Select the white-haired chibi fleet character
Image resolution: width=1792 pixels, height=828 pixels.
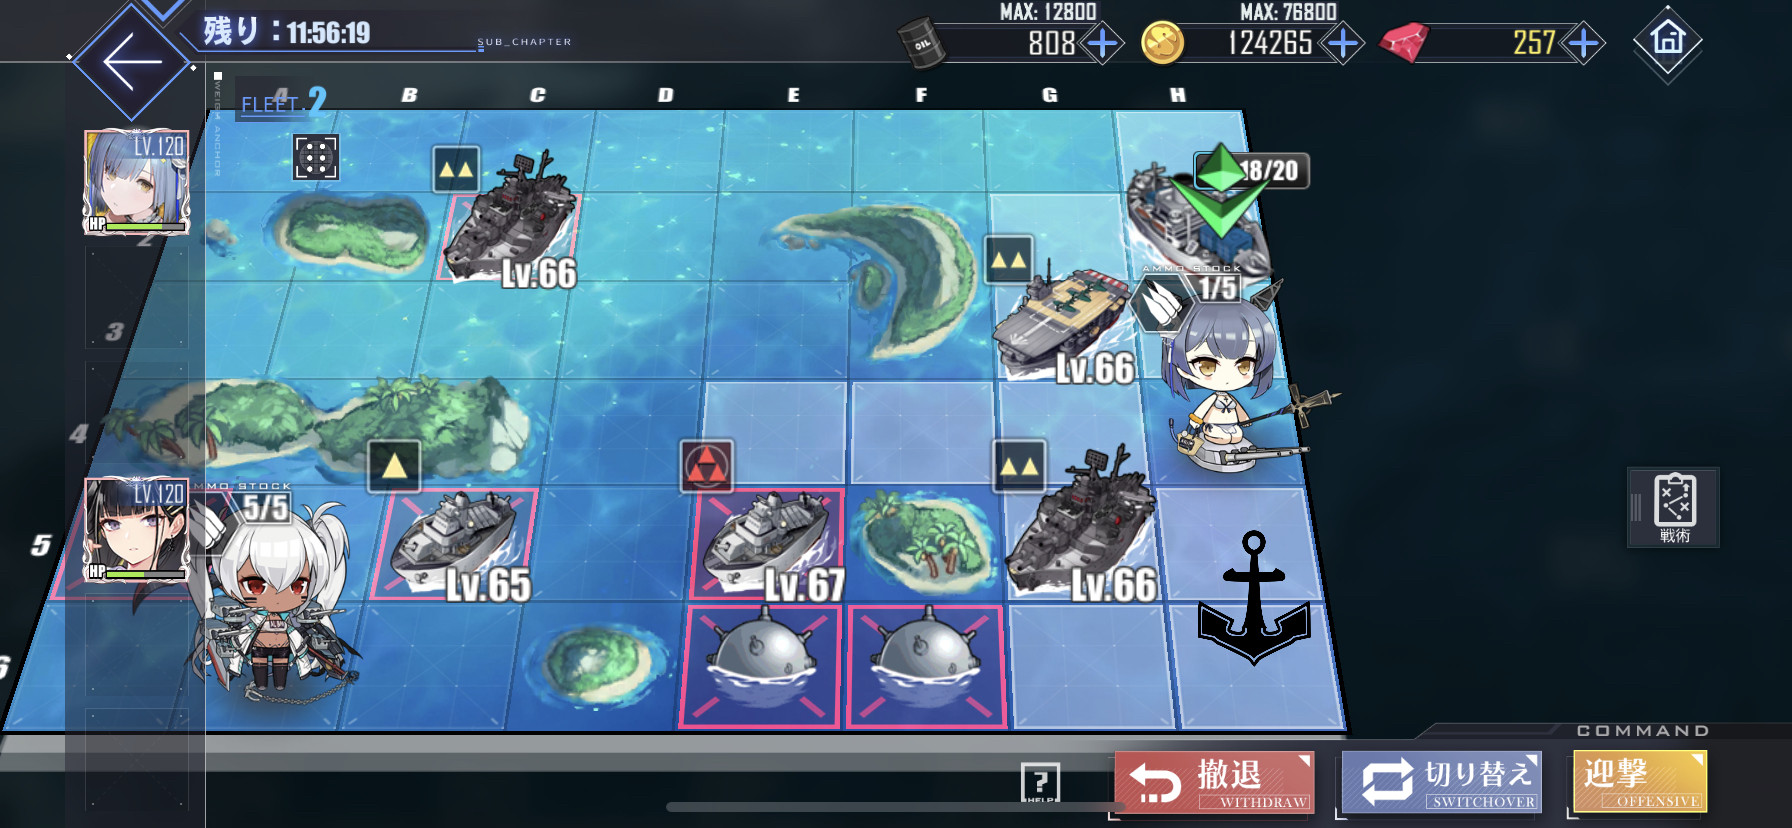[x=272, y=600]
